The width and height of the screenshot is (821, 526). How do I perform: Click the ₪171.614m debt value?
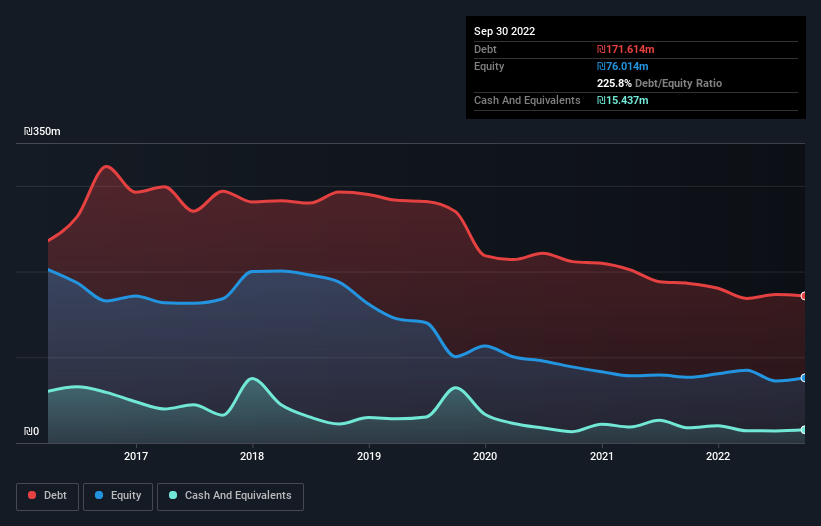(626, 49)
